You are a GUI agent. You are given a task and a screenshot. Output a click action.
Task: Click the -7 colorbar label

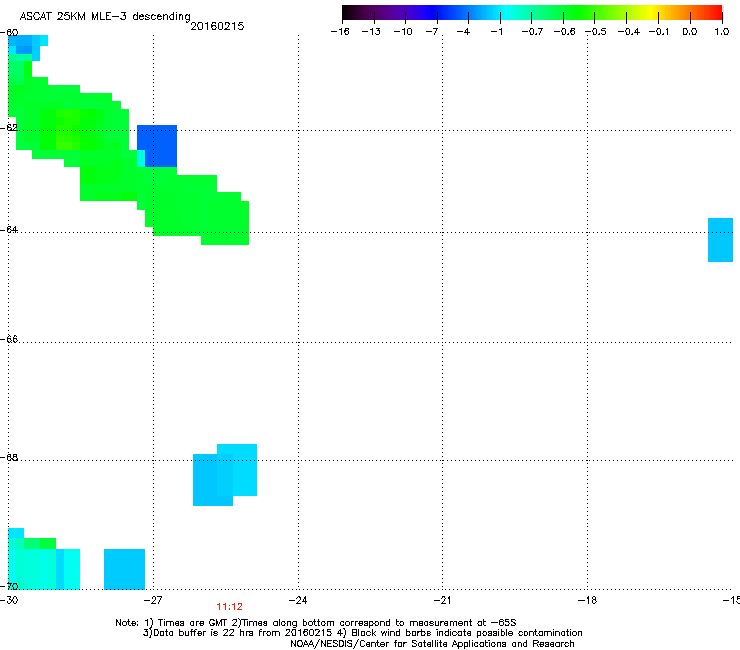click(x=431, y=32)
